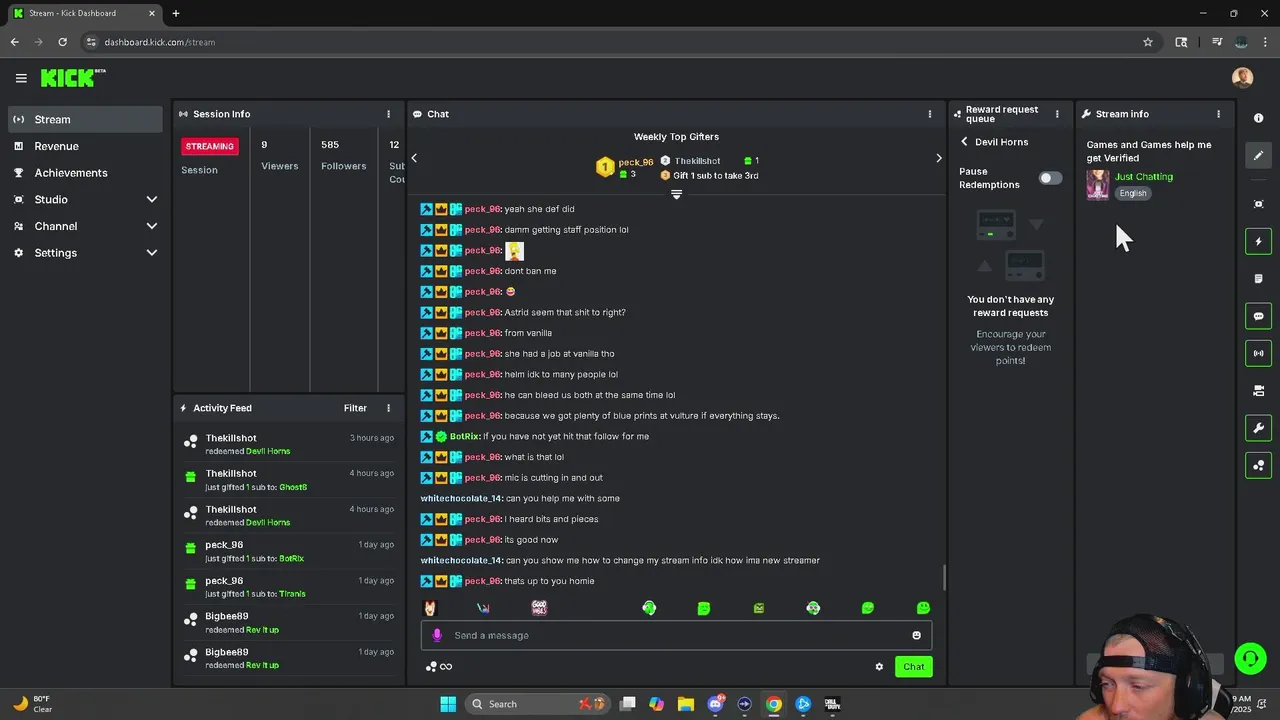1280x720 pixels.
Task: Toggle the broadcast signal widget in right sidebar
Action: tap(1258, 353)
